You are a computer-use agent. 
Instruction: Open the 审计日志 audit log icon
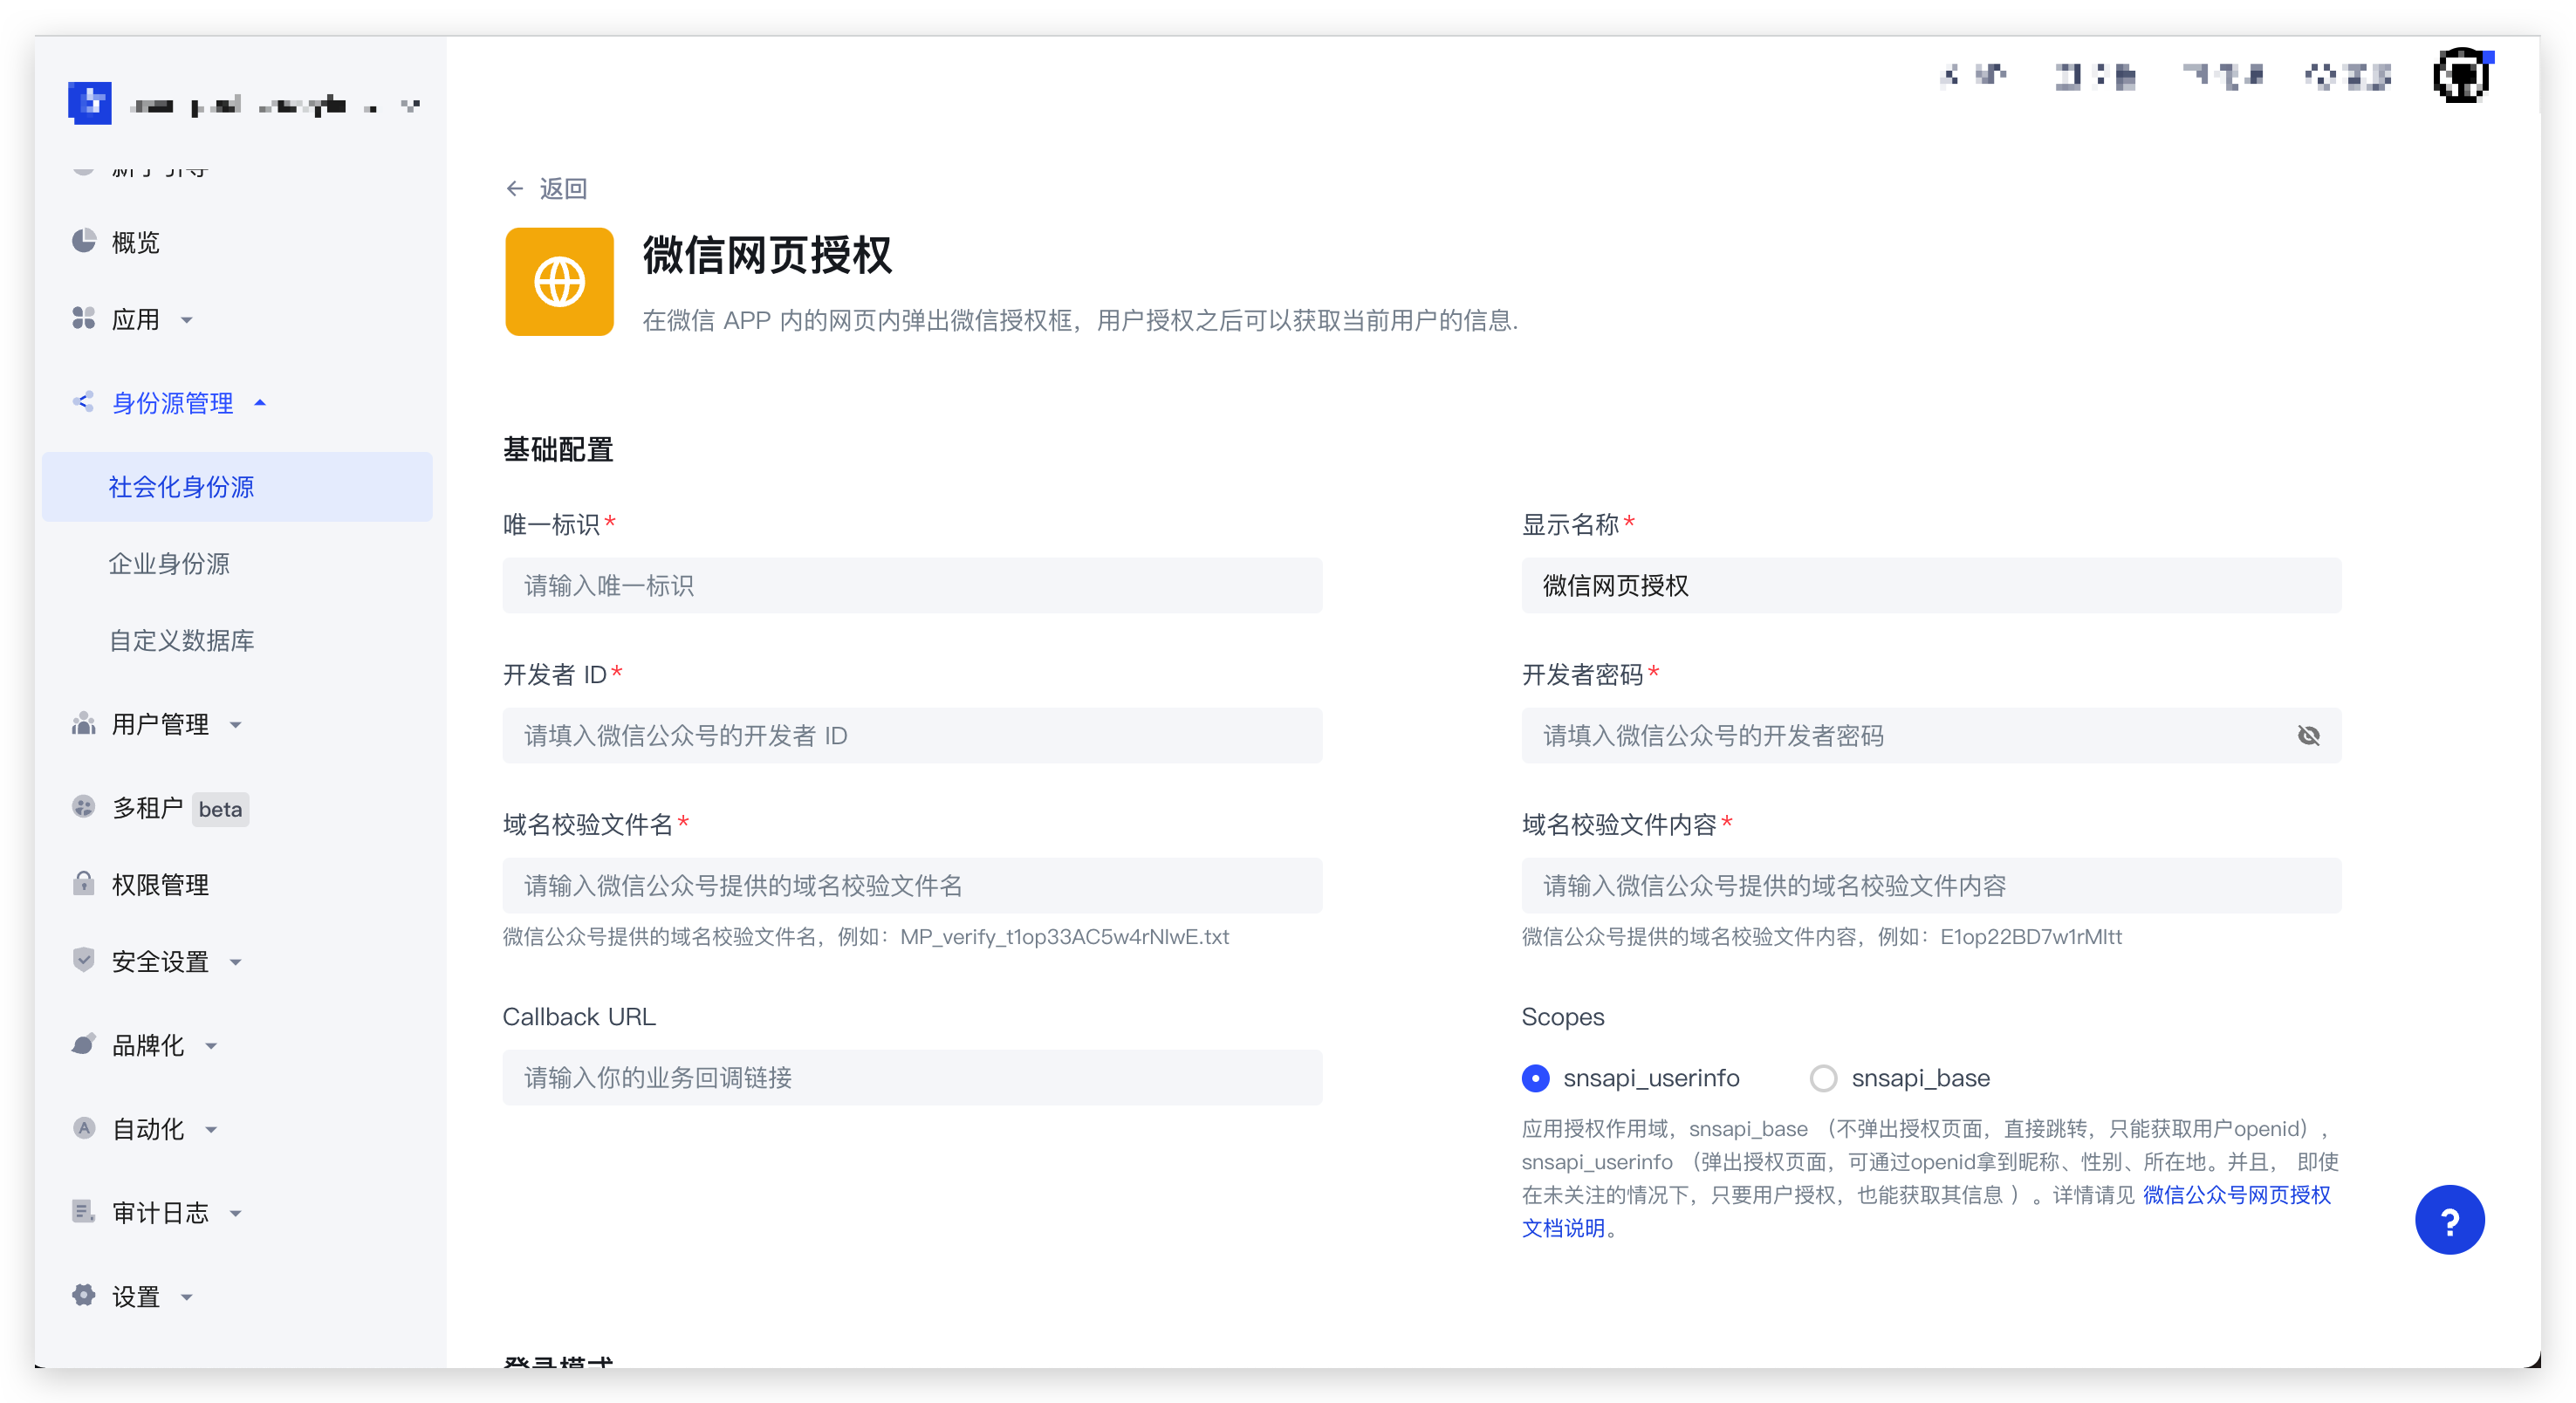[x=85, y=1212]
